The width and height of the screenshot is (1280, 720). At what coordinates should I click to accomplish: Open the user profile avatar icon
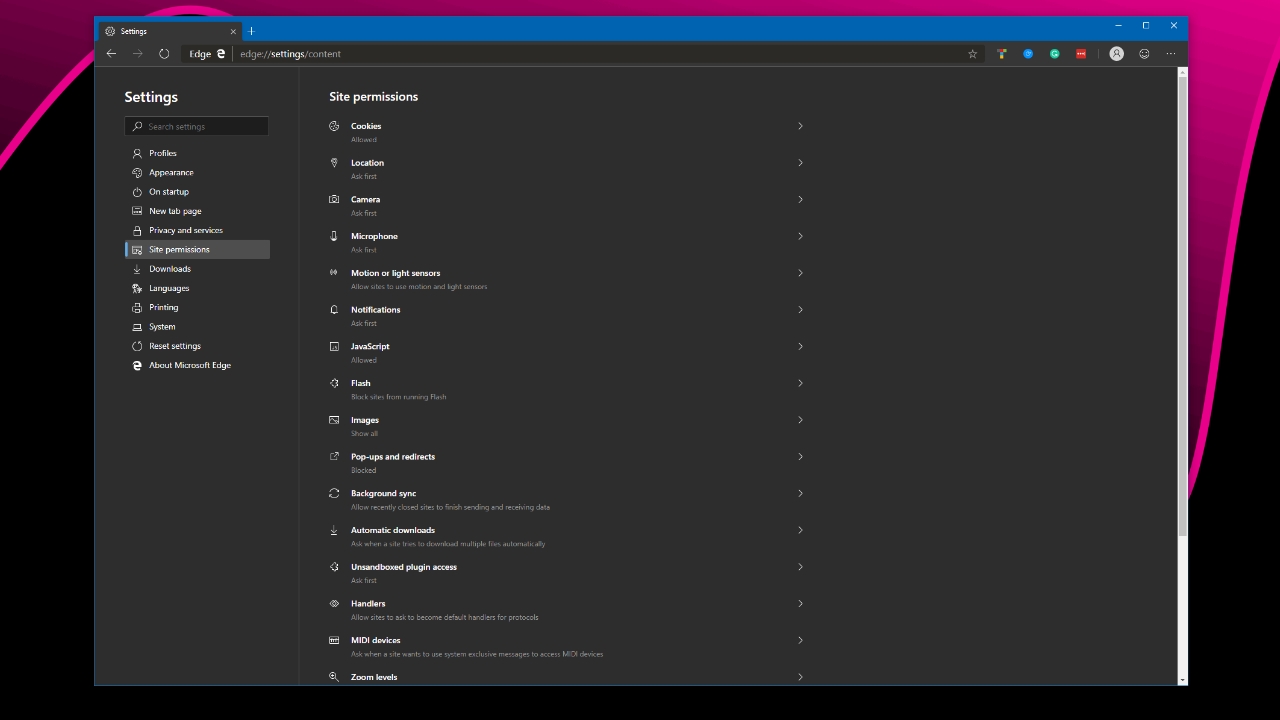click(1116, 54)
